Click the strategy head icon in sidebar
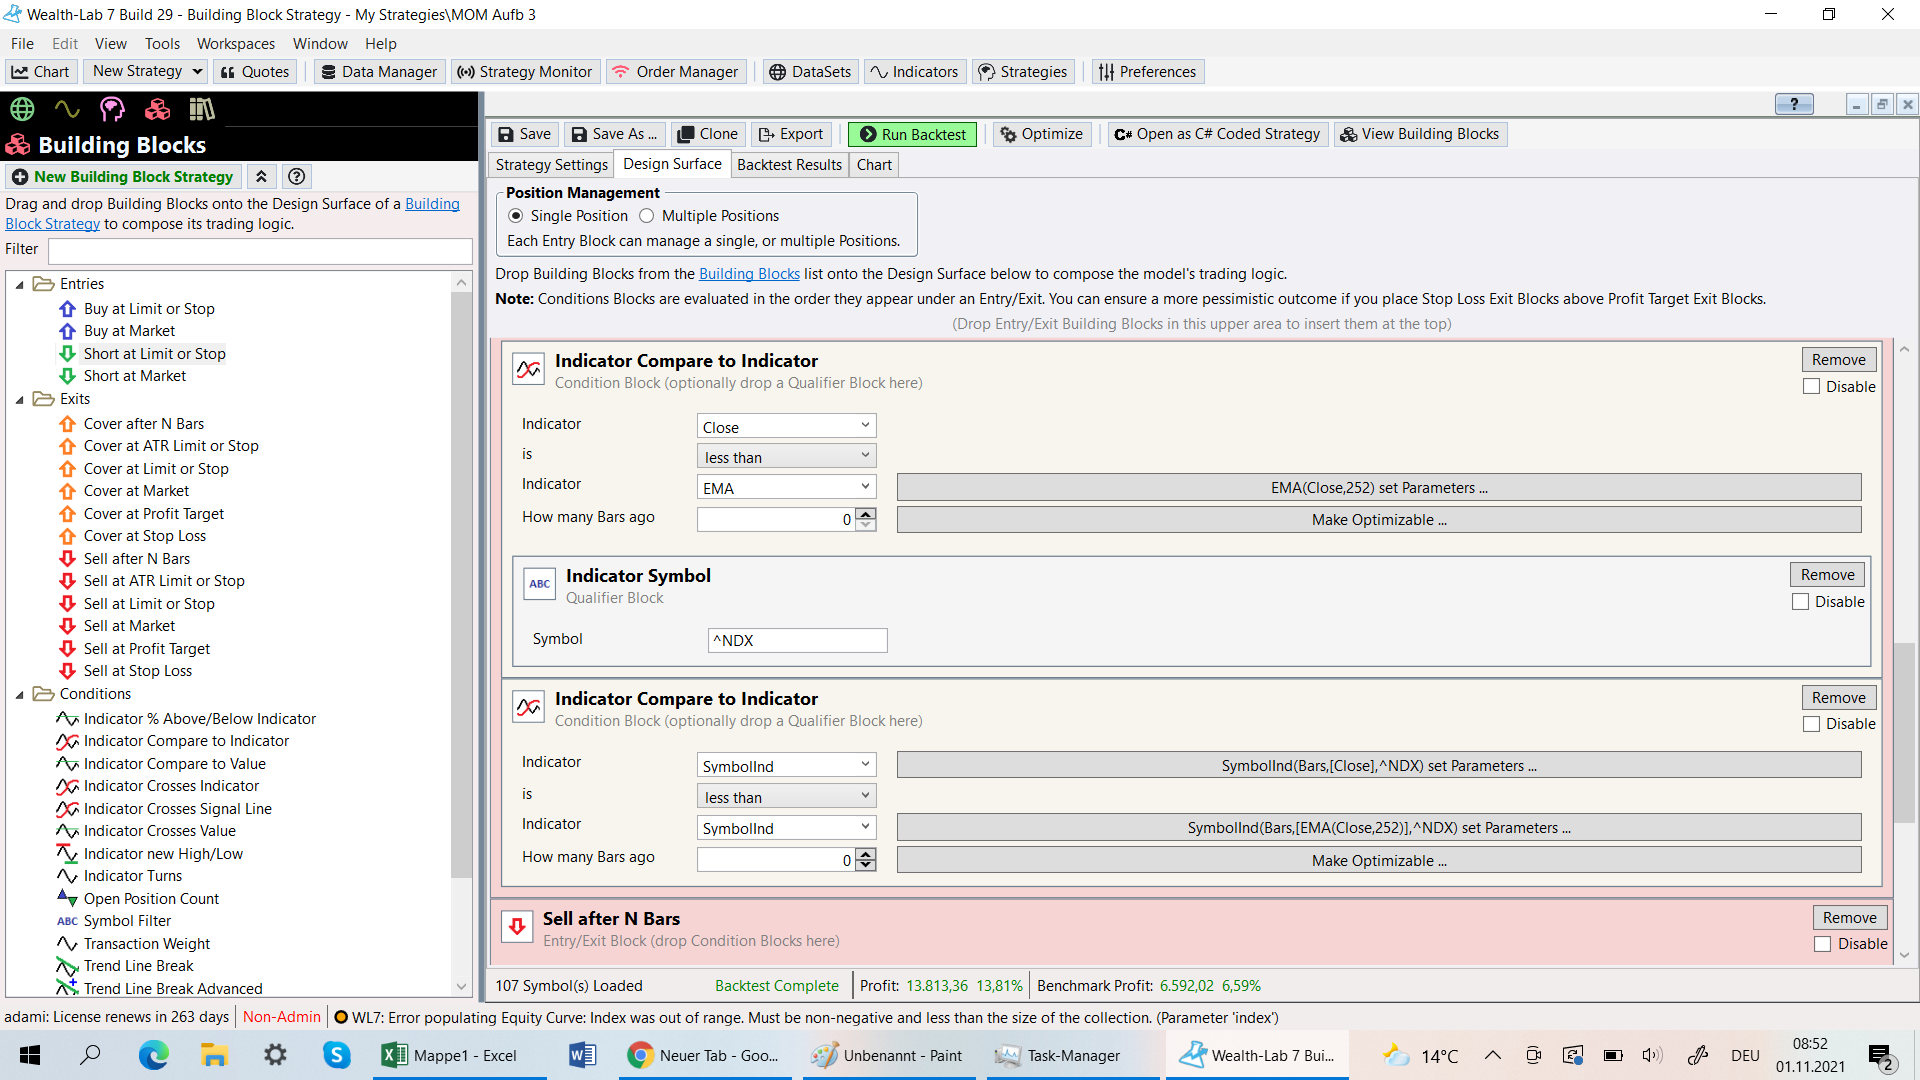This screenshot has height=1080, width=1920. (112, 109)
